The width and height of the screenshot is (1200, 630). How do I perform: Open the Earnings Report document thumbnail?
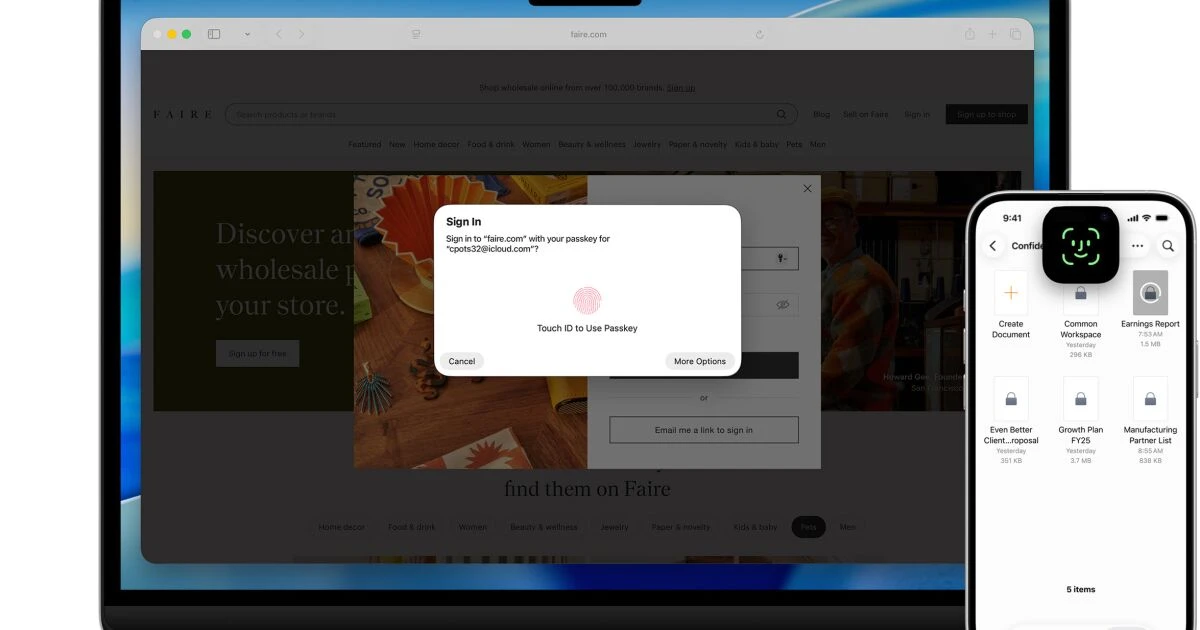pos(1150,293)
